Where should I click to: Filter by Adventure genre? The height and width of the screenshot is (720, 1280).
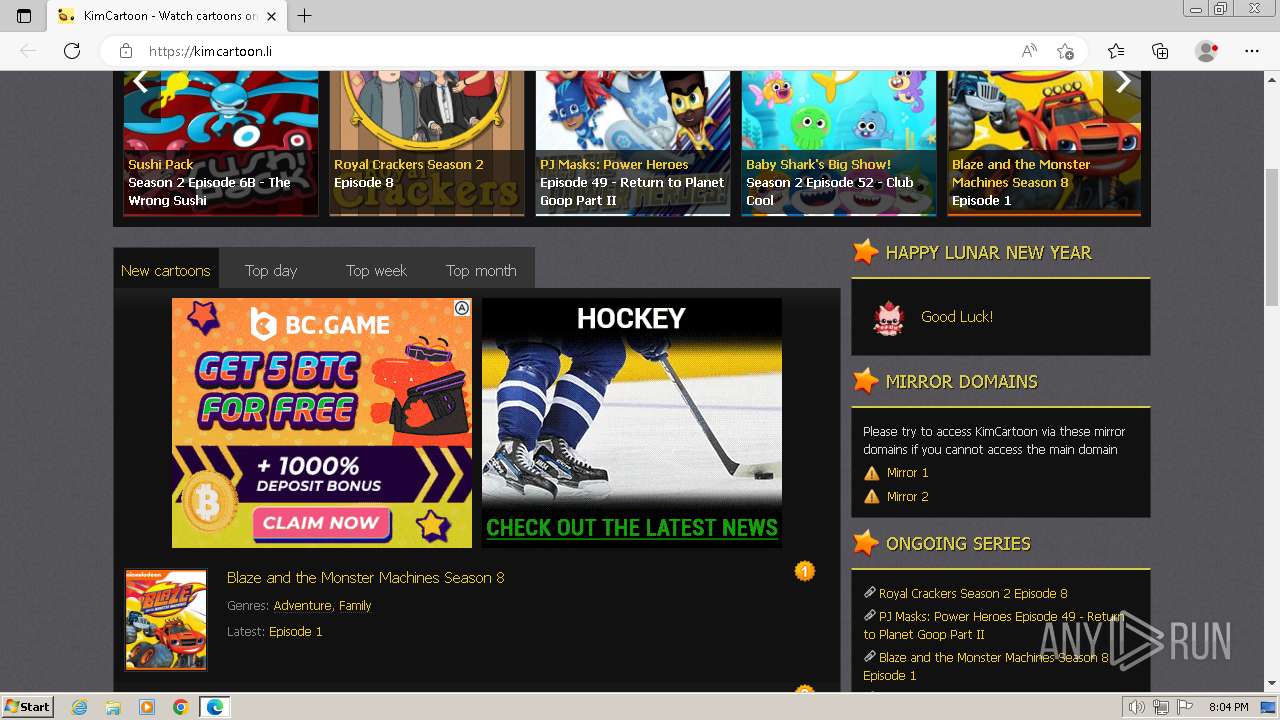click(x=302, y=605)
